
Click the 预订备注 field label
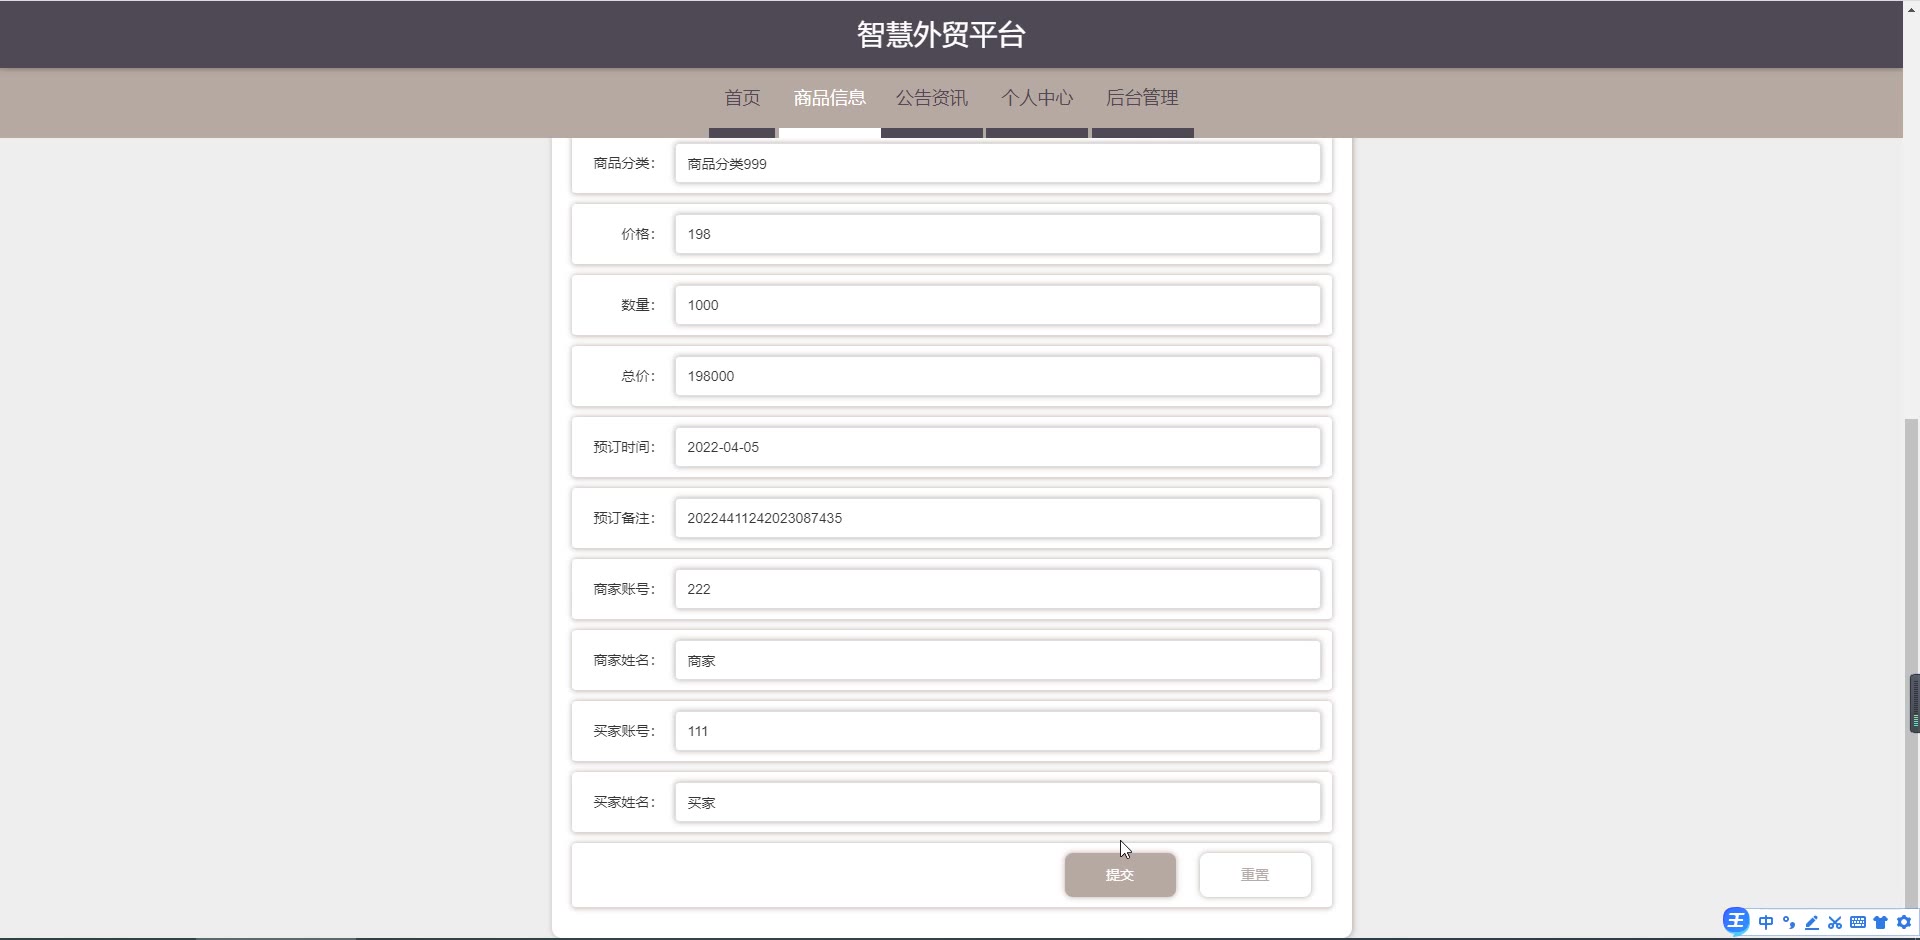coord(624,518)
